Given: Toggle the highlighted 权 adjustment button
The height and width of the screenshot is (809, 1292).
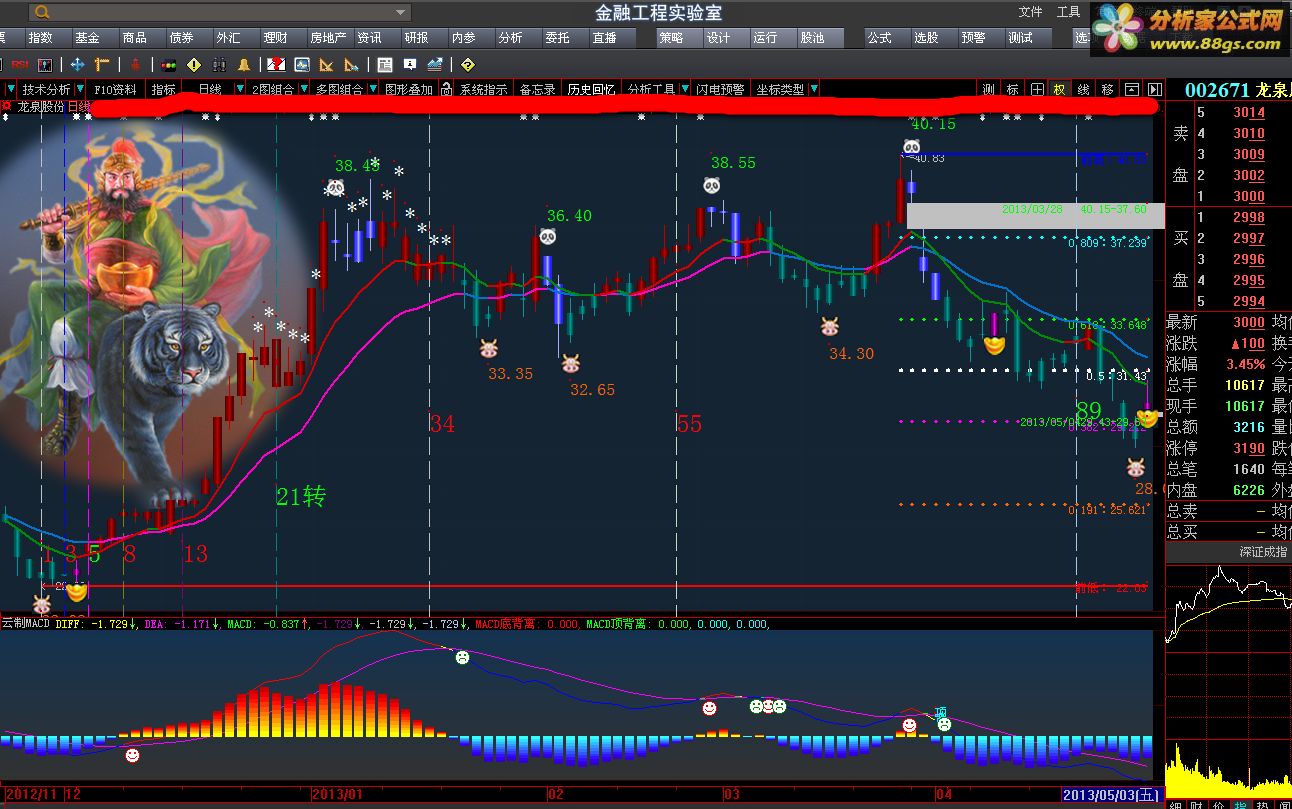Looking at the screenshot, I should pos(1059,89).
